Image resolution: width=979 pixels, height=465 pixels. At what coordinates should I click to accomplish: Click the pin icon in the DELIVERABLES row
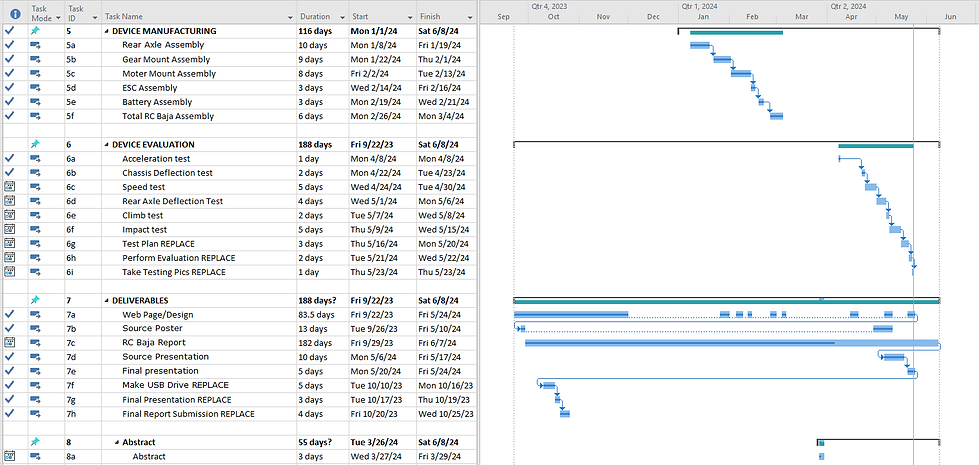[36, 300]
